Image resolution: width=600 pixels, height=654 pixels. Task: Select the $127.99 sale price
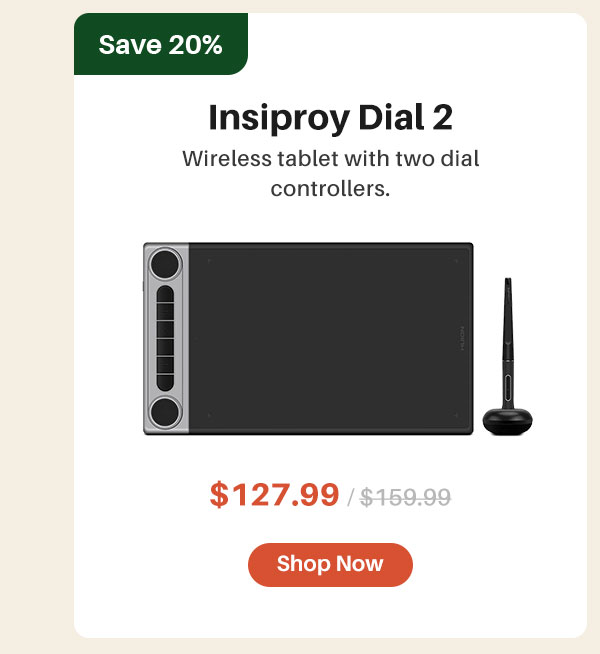pyautogui.click(x=274, y=495)
